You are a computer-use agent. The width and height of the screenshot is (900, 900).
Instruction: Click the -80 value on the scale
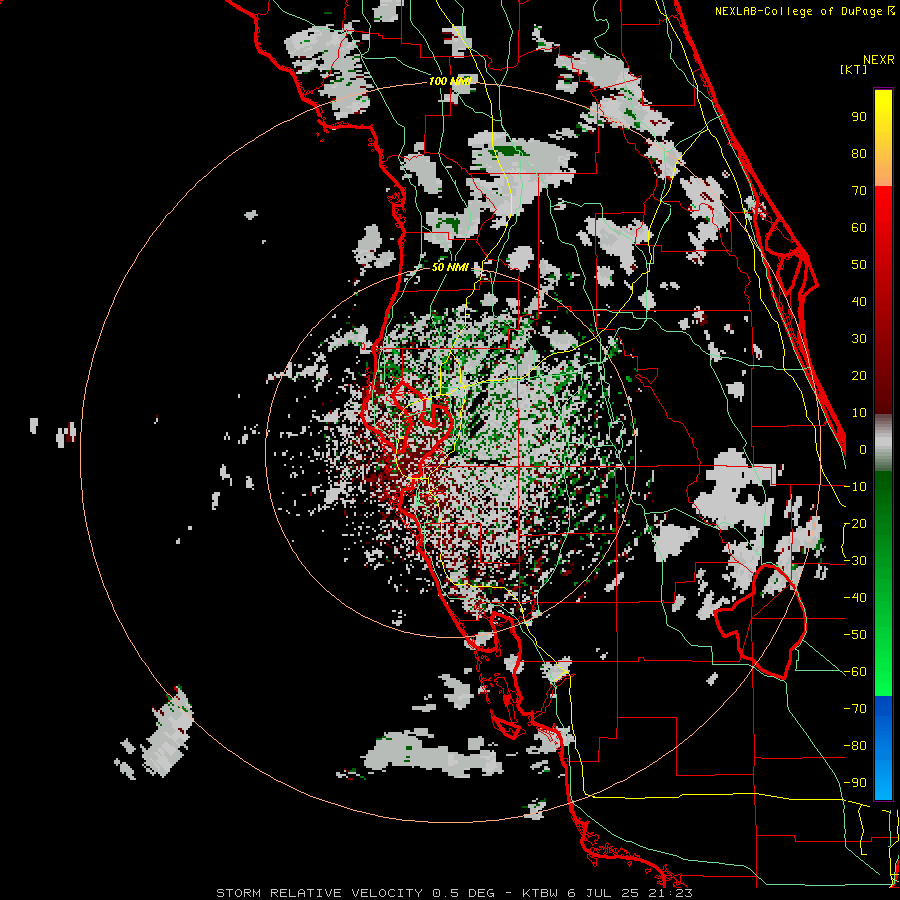855,746
